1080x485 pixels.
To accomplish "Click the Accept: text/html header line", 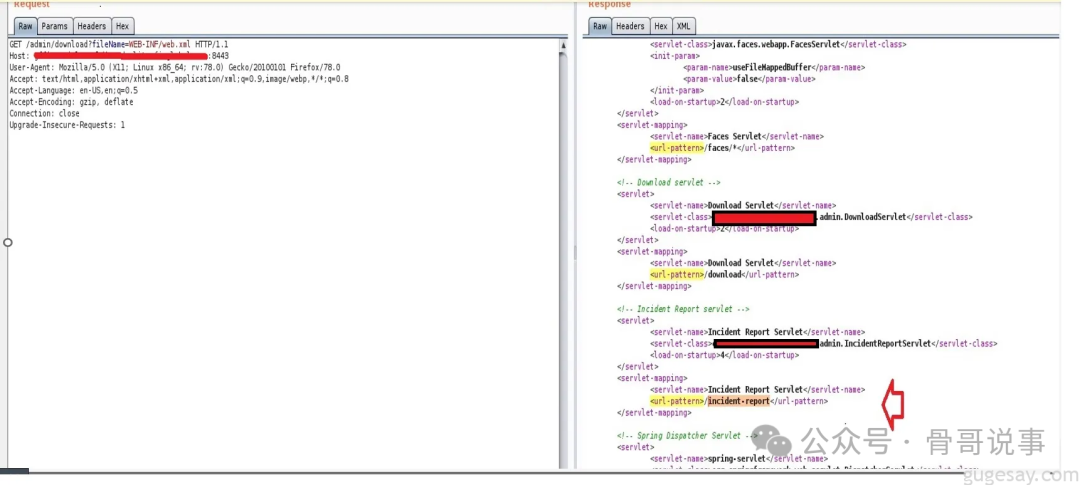I will tap(178, 79).
